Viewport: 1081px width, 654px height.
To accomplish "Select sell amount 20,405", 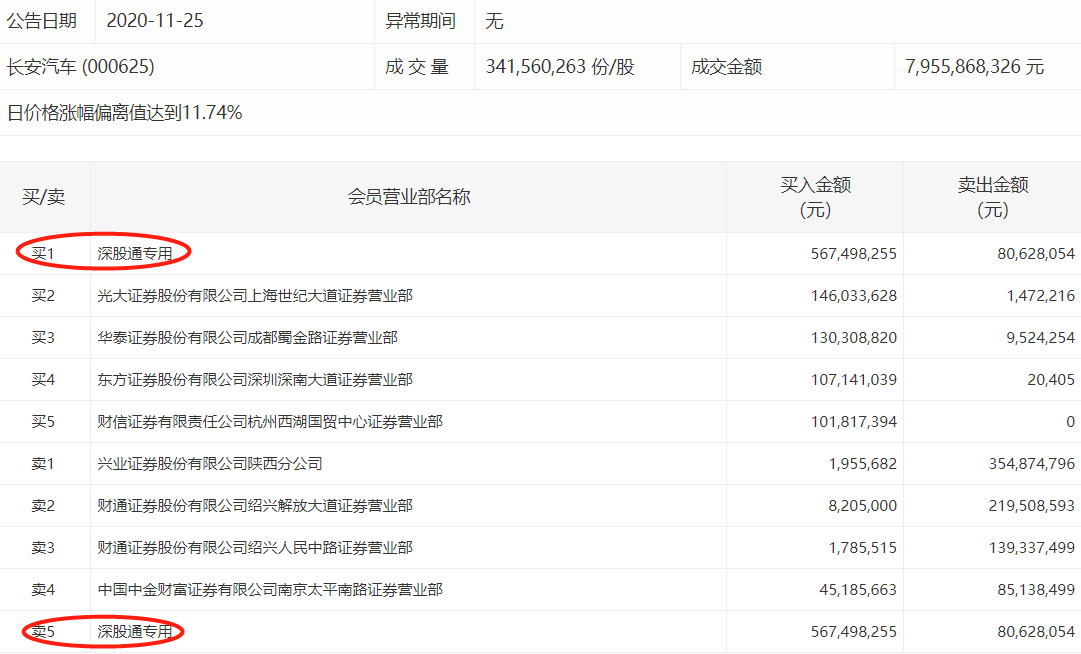I will pyautogui.click(x=1051, y=380).
